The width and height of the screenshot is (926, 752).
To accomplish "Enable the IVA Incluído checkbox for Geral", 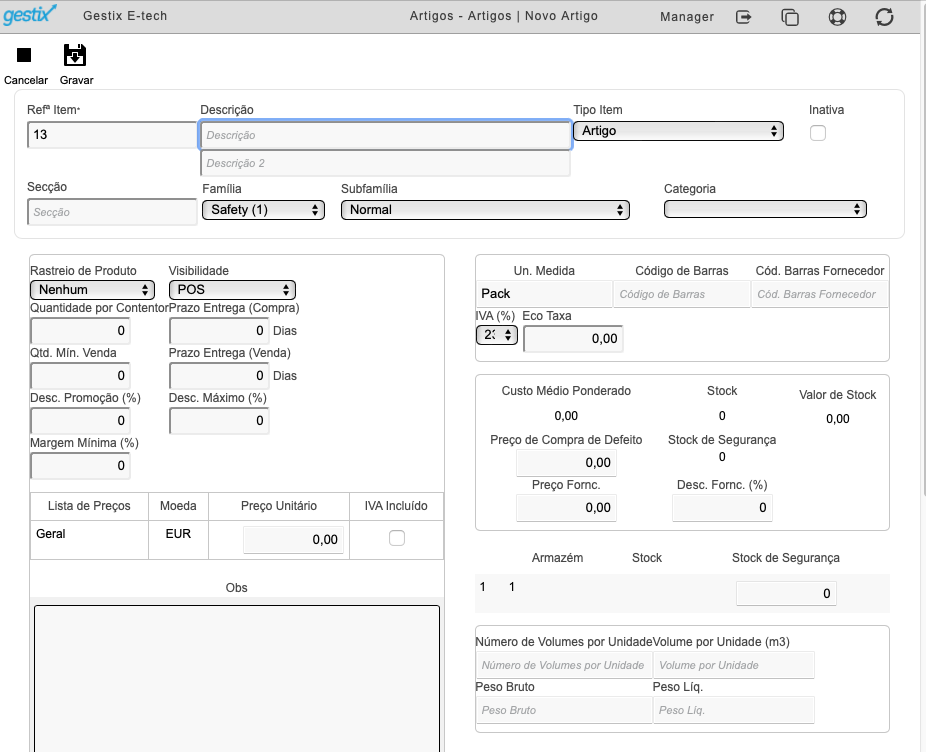I will [x=397, y=538].
